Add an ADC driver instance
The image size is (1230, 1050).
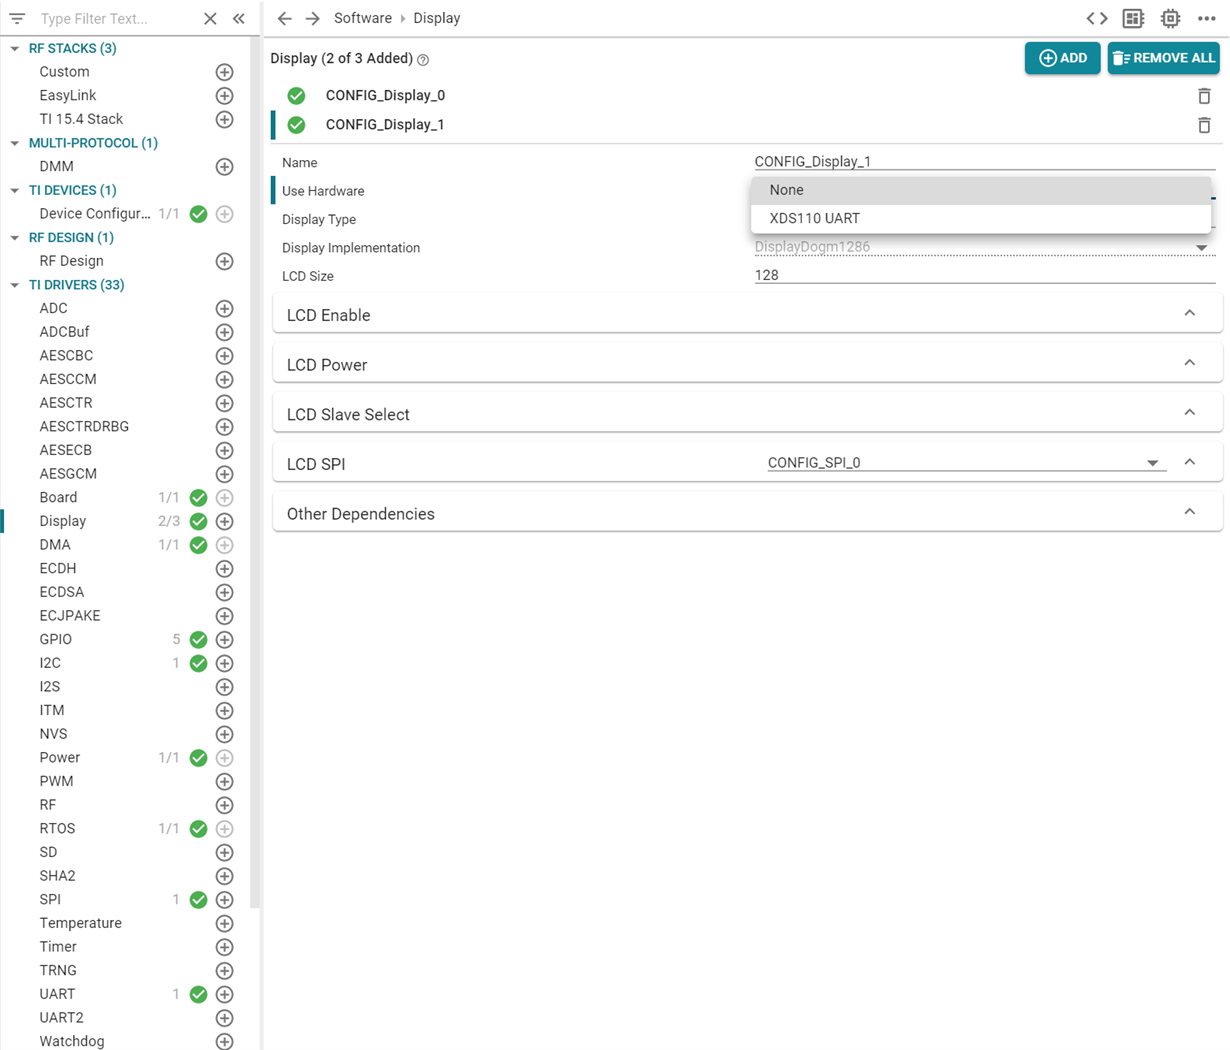click(224, 309)
